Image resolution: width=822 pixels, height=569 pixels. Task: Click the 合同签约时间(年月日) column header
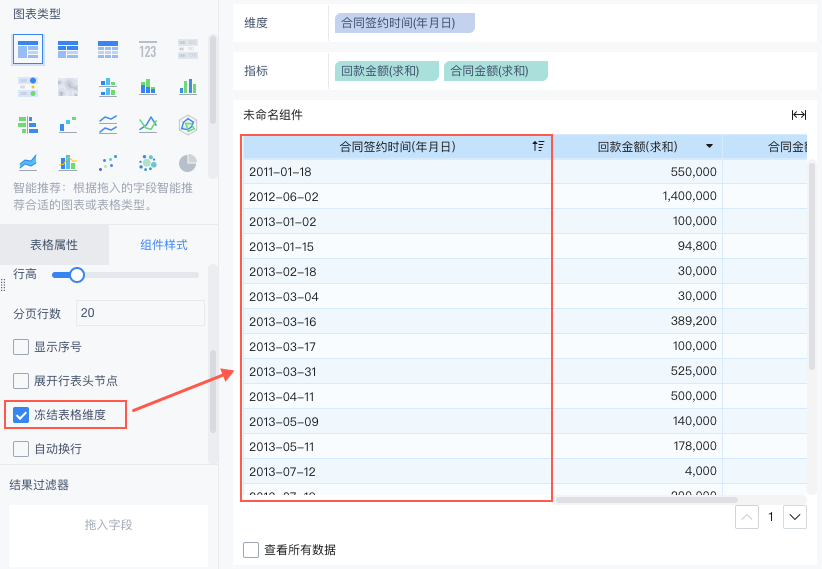click(x=397, y=147)
